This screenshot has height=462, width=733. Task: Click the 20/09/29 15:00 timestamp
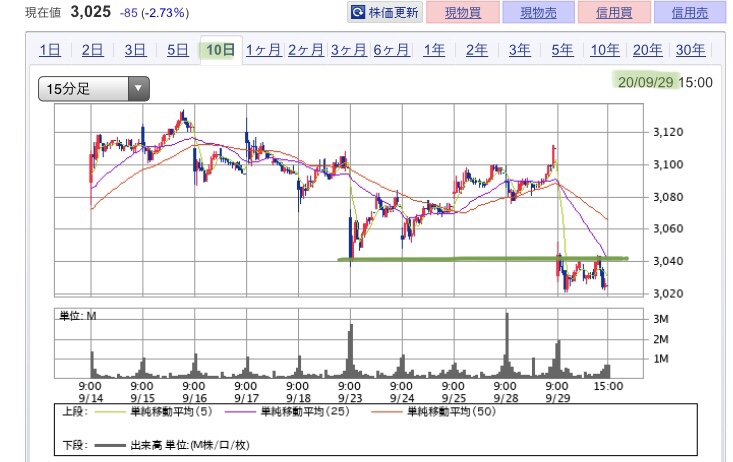(665, 82)
